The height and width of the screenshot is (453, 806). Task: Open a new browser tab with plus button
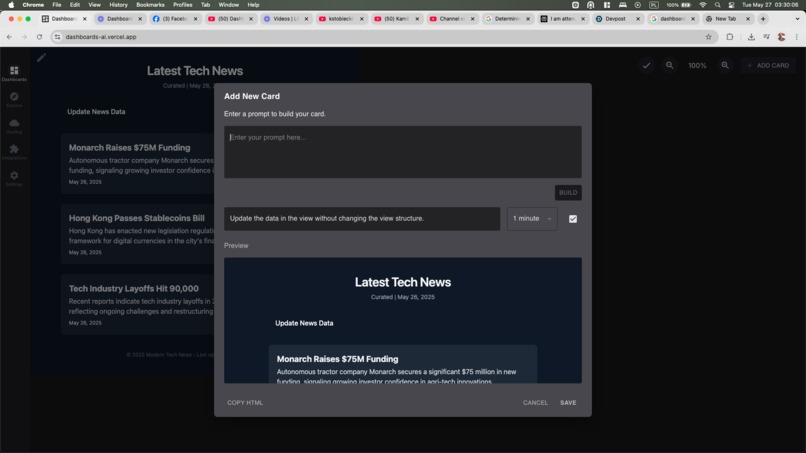pyautogui.click(x=763, y=19)
